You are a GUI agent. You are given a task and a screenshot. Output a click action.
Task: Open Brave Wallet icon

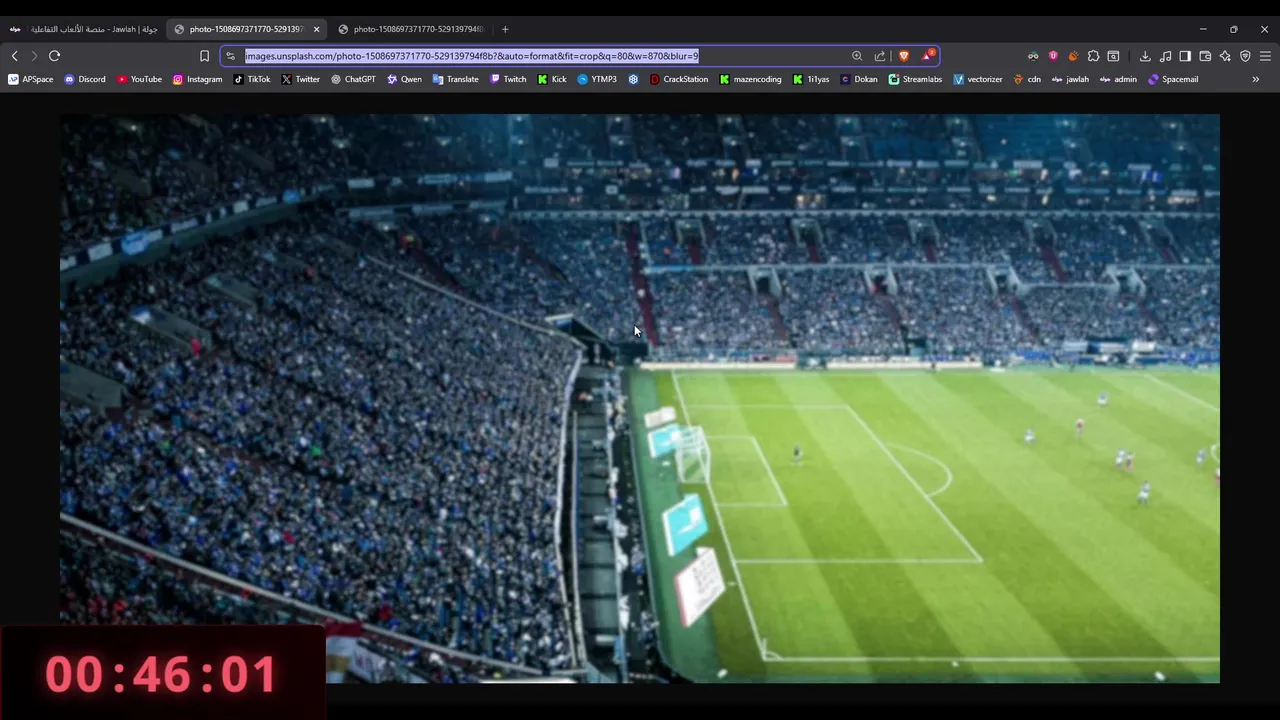(1205, 56)
